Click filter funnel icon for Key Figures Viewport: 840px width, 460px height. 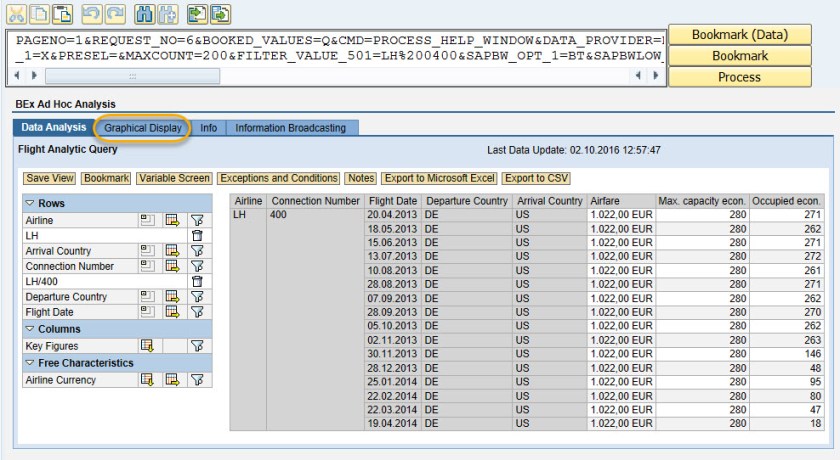[x=197, y=346]
